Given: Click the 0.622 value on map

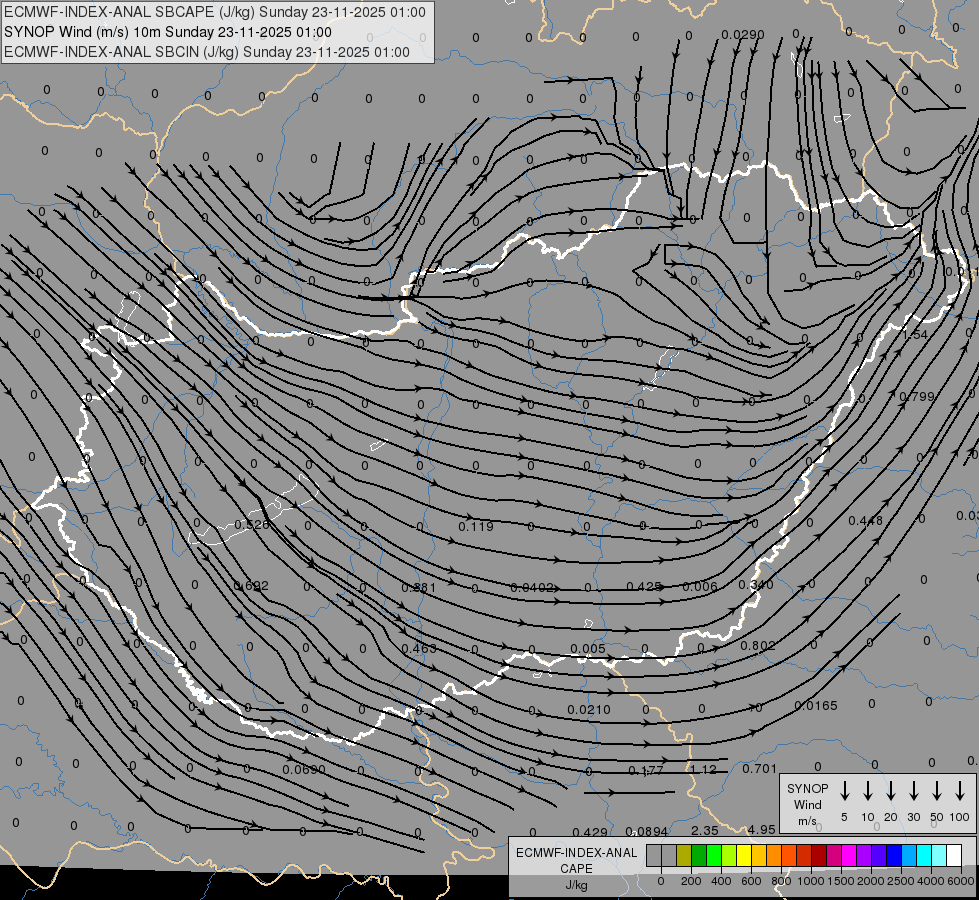Looking at the screenshot, I should [251, 586].
